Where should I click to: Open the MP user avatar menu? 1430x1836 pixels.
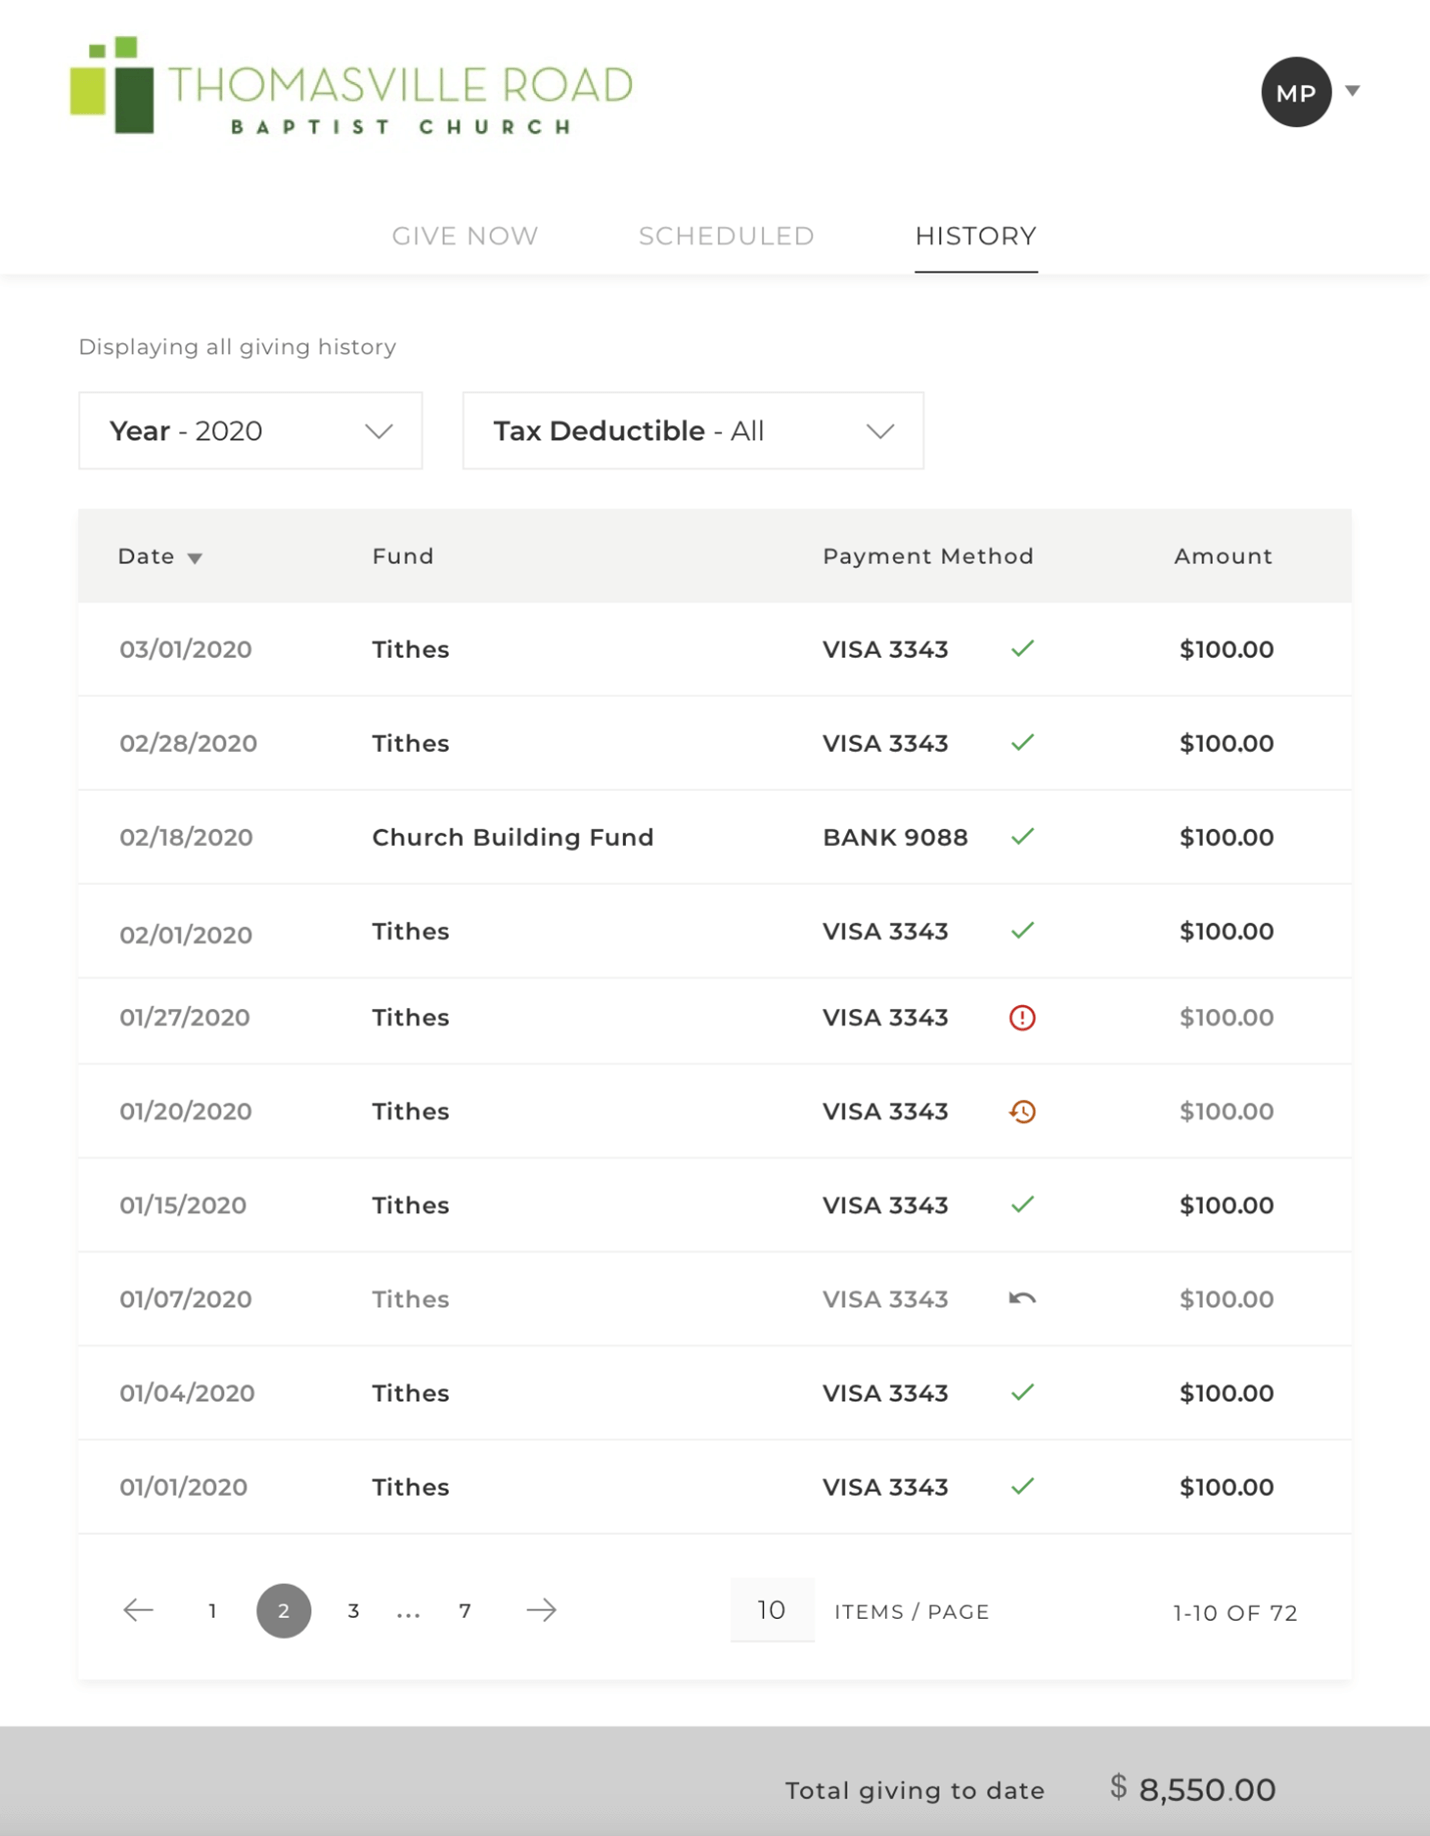pos(1296,92)
